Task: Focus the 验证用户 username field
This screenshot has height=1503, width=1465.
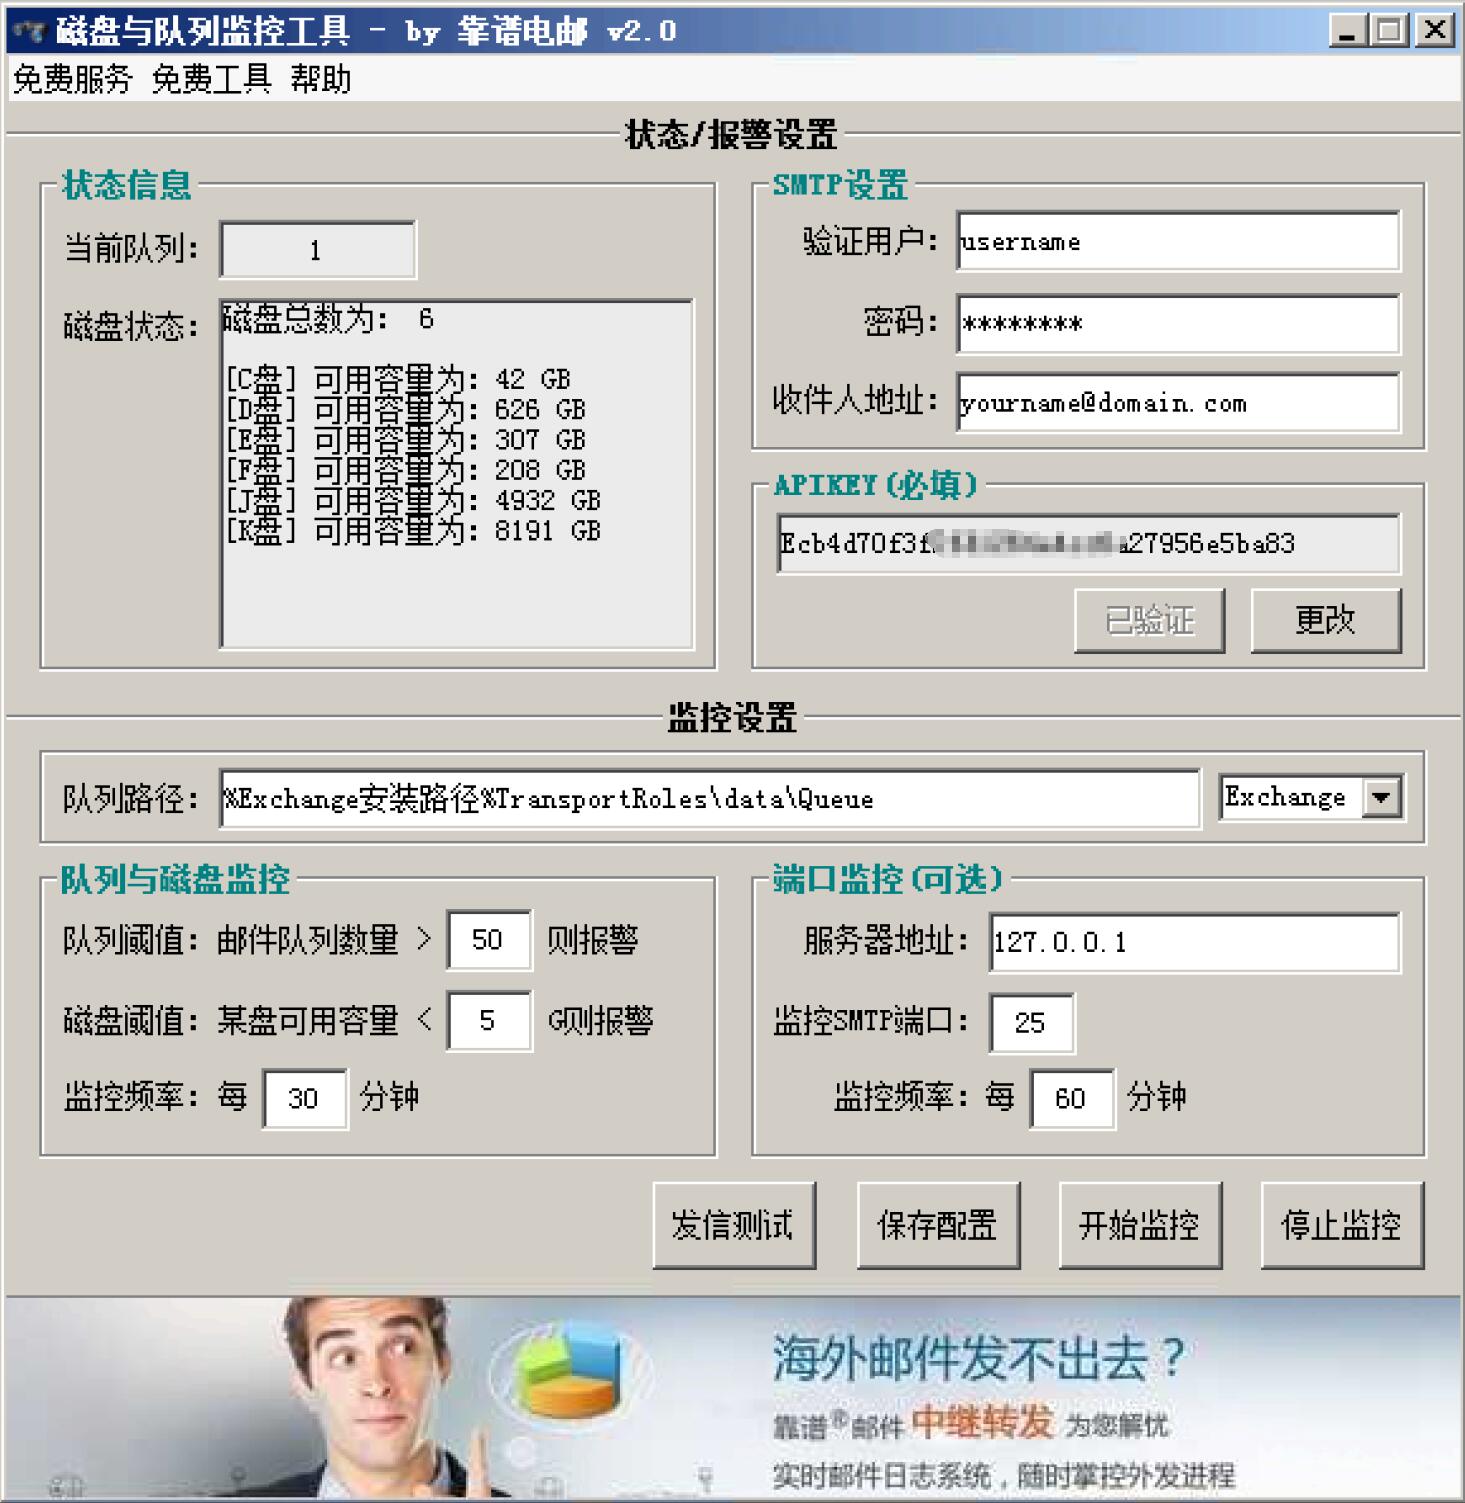Action: 1177,242
